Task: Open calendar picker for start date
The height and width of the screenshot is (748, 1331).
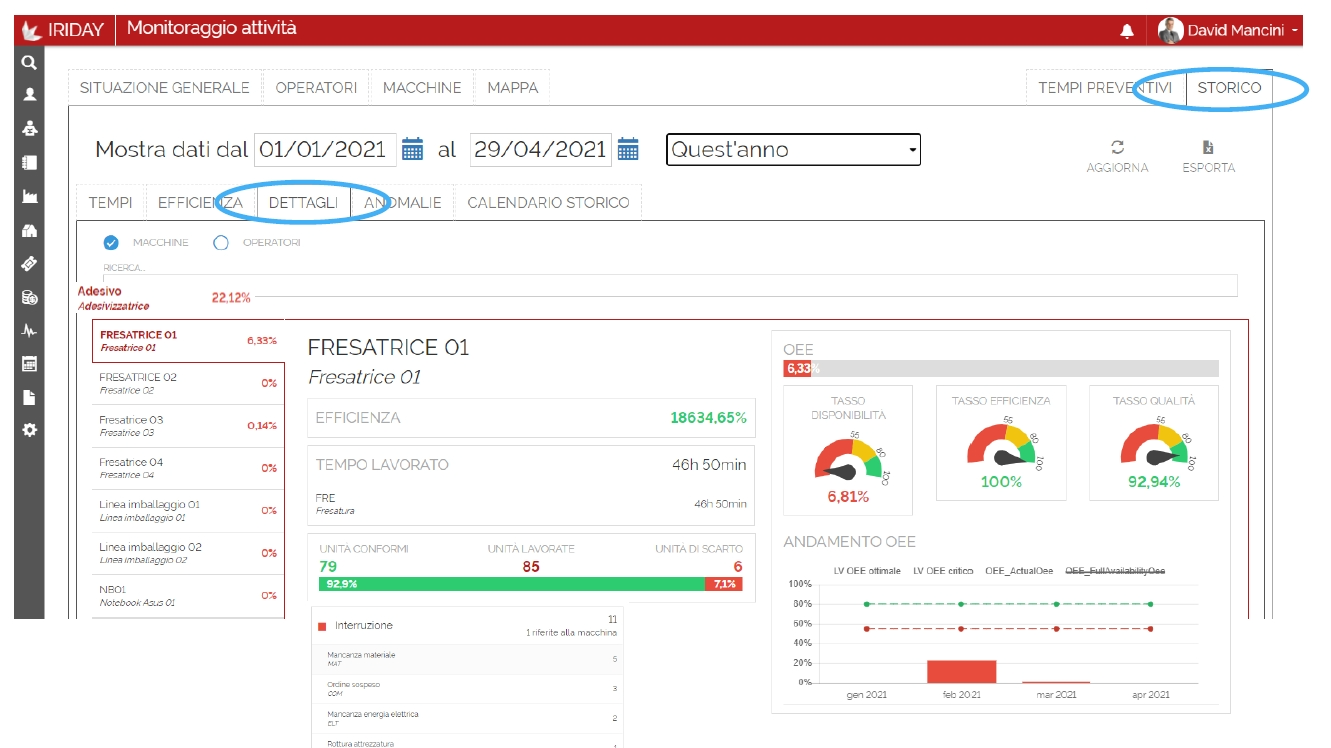Action: coord(412,150)
